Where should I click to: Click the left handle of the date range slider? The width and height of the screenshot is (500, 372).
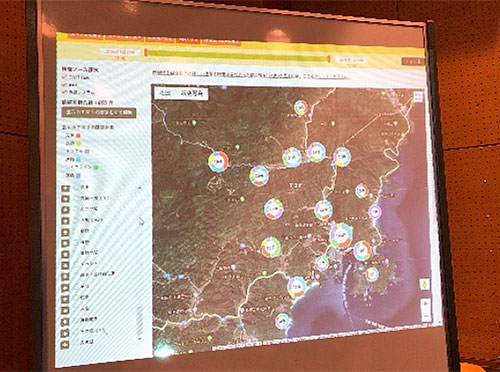pyautogui.click(x=146, y=52)
